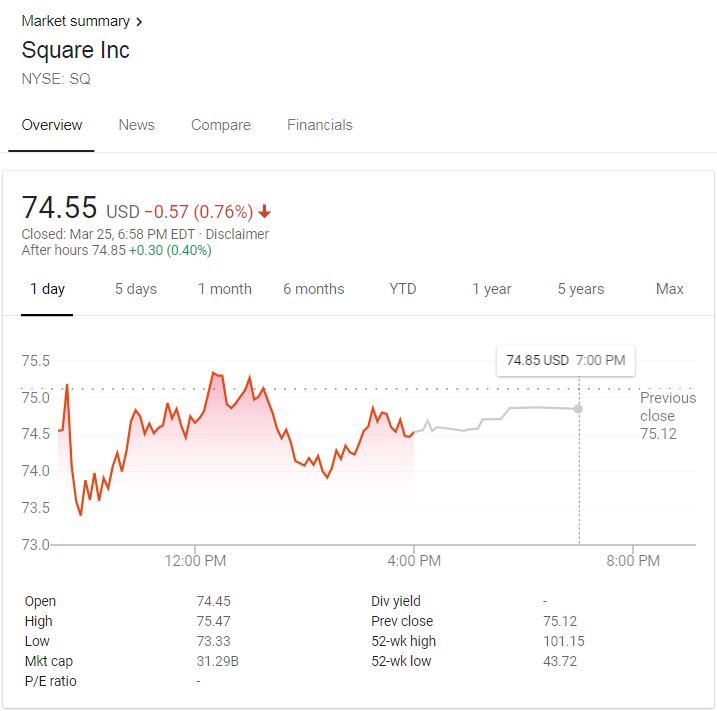Click the Disclaimer link
The width and height of the screenshot is (717, 711).
coord(237,234)
